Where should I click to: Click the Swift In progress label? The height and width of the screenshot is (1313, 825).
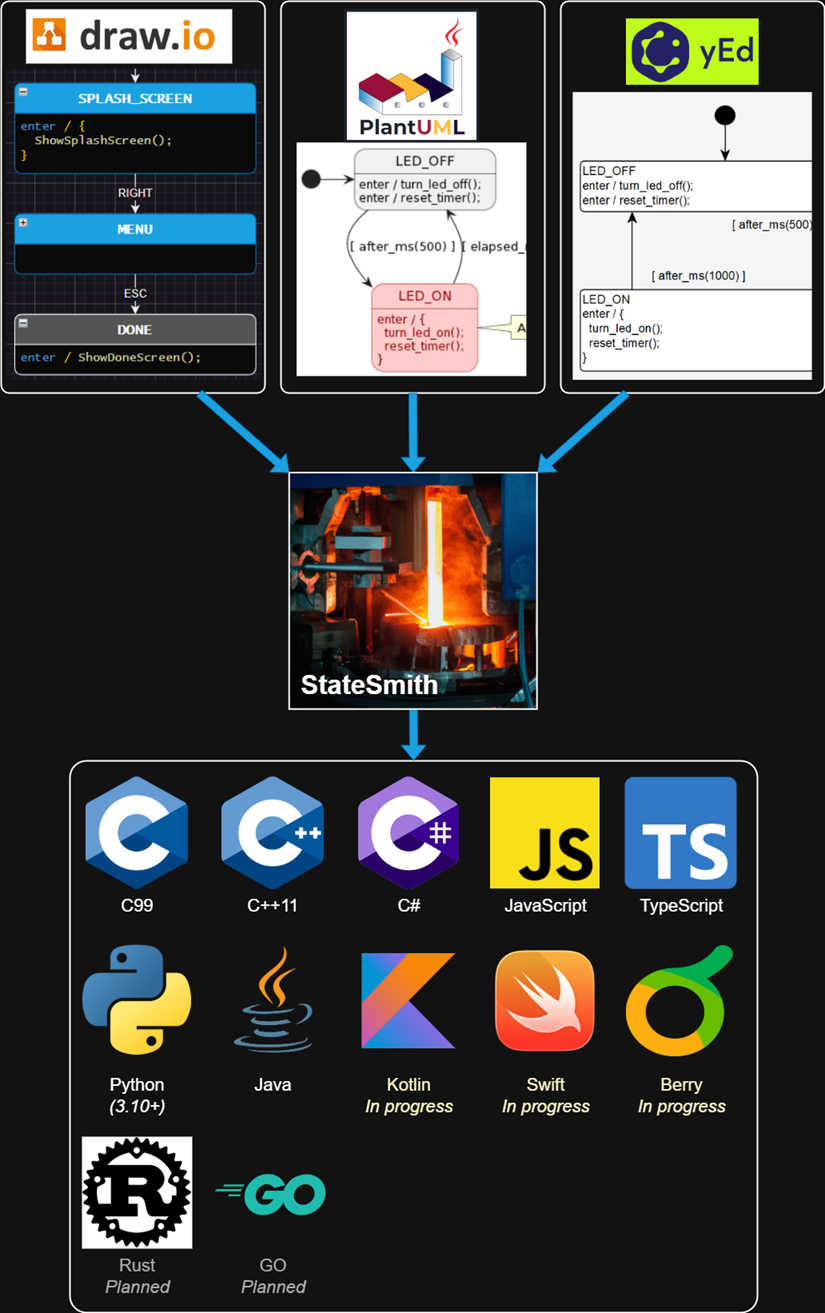545,1096
